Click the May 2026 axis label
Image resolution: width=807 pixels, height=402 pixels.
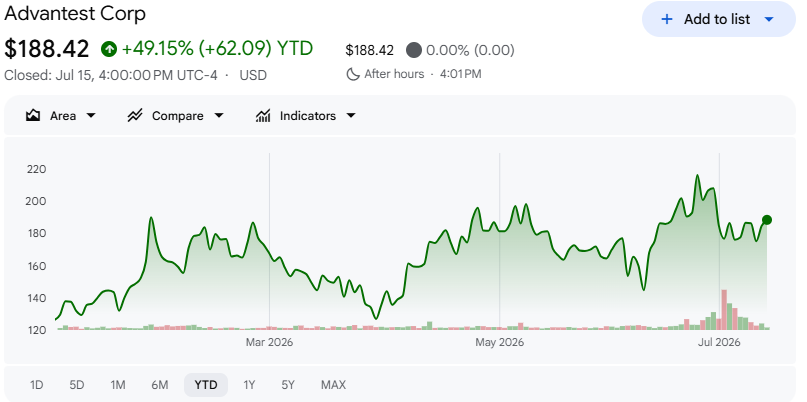pos(499,342)
